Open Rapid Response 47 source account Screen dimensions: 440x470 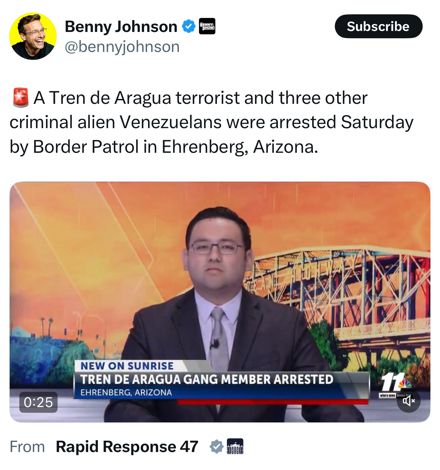click(x=127, y=447)
